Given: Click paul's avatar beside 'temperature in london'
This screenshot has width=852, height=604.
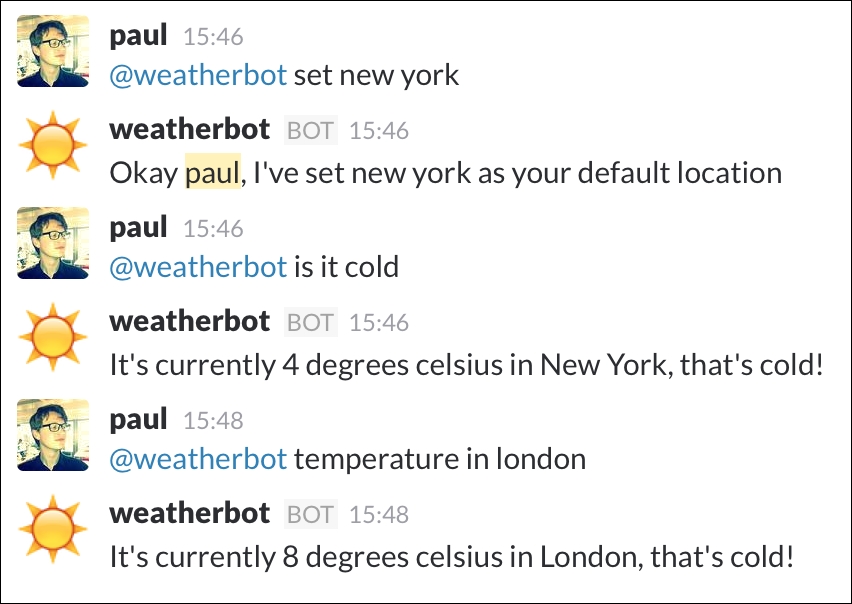Looking at the screenshot, I should (53, 435).
